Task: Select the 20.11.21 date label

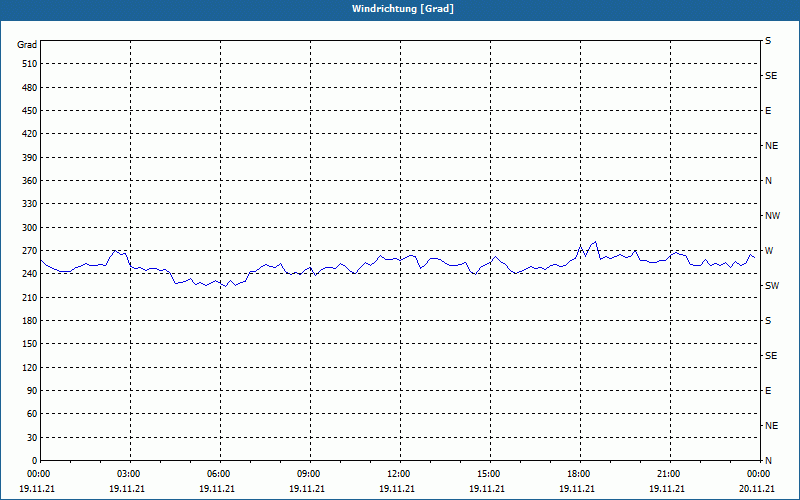Action: point(757,489)
